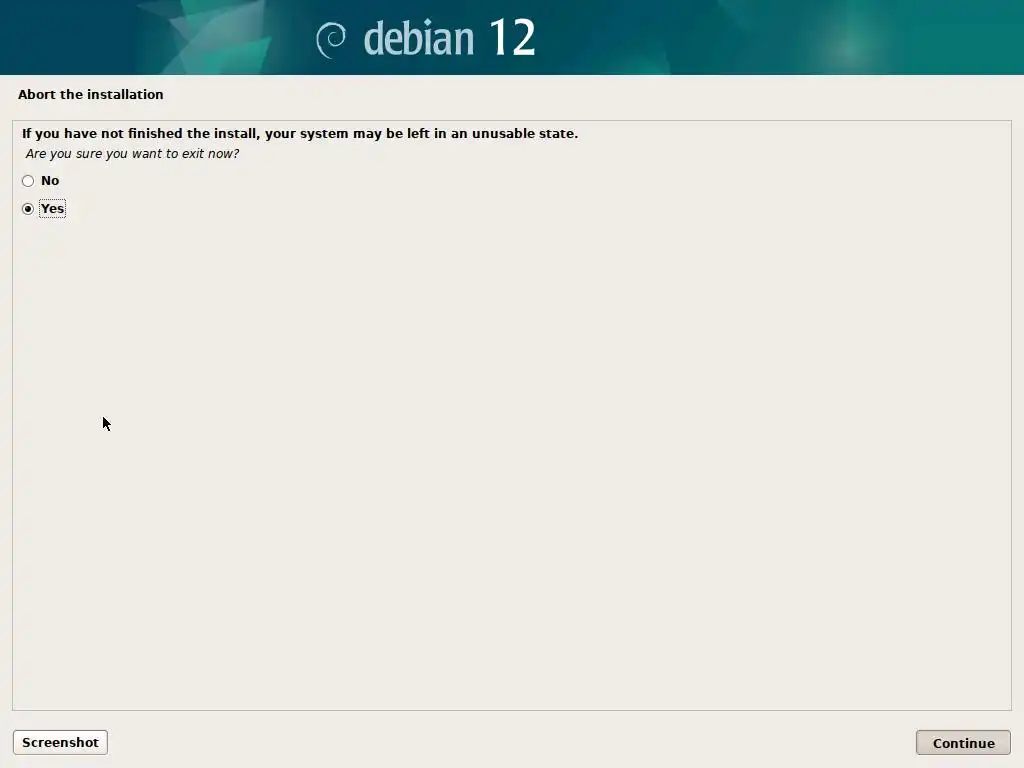Click the empty center of the dialog panel
Image resolution: width=1024 pixels, height=768 pixels.
511,457
